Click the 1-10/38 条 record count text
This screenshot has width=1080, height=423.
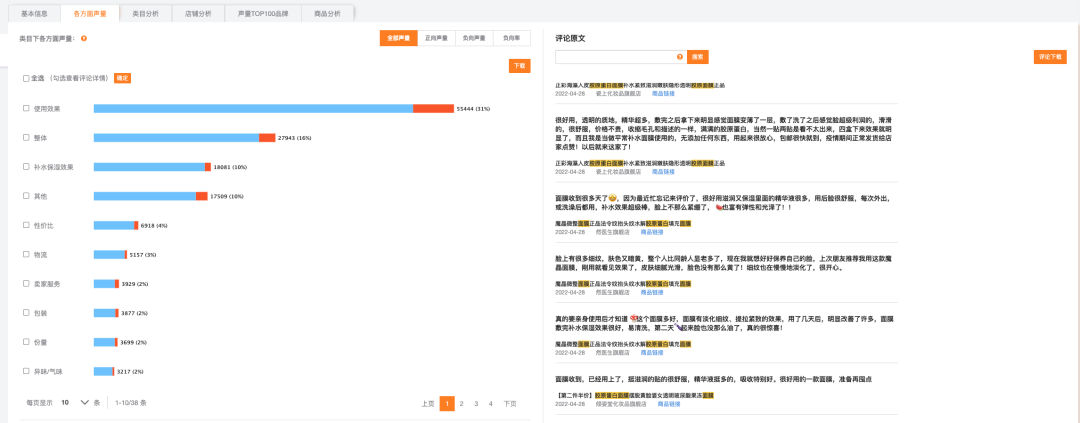tap(131, 402)
